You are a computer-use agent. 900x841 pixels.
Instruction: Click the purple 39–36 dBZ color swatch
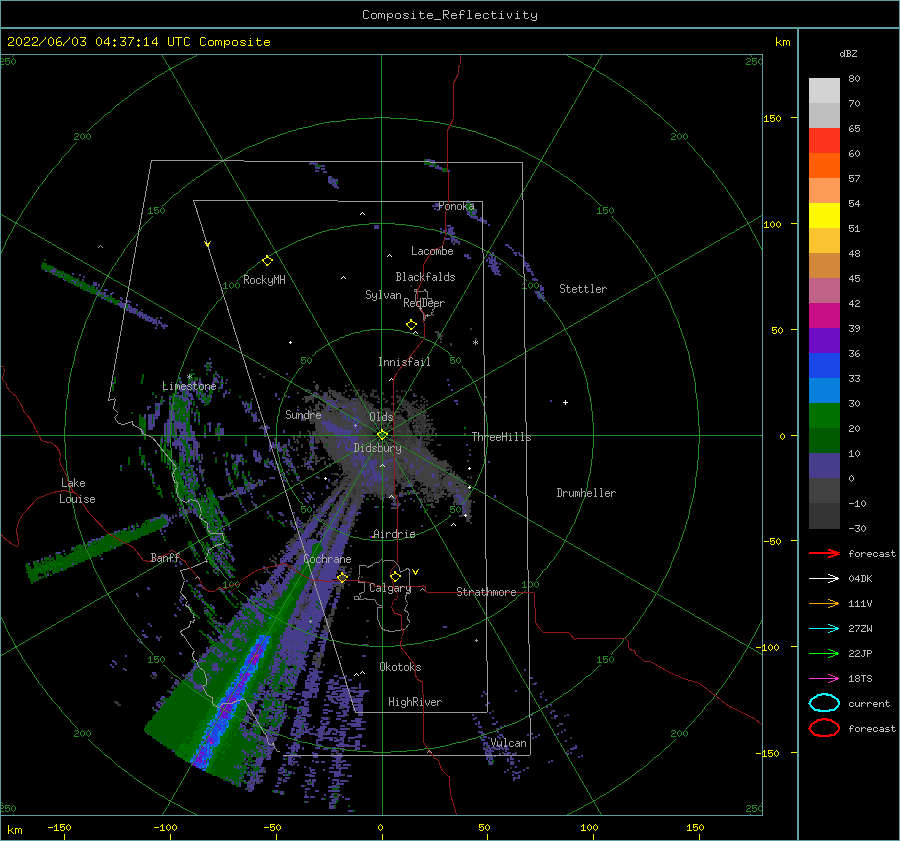tap(824, 341)
